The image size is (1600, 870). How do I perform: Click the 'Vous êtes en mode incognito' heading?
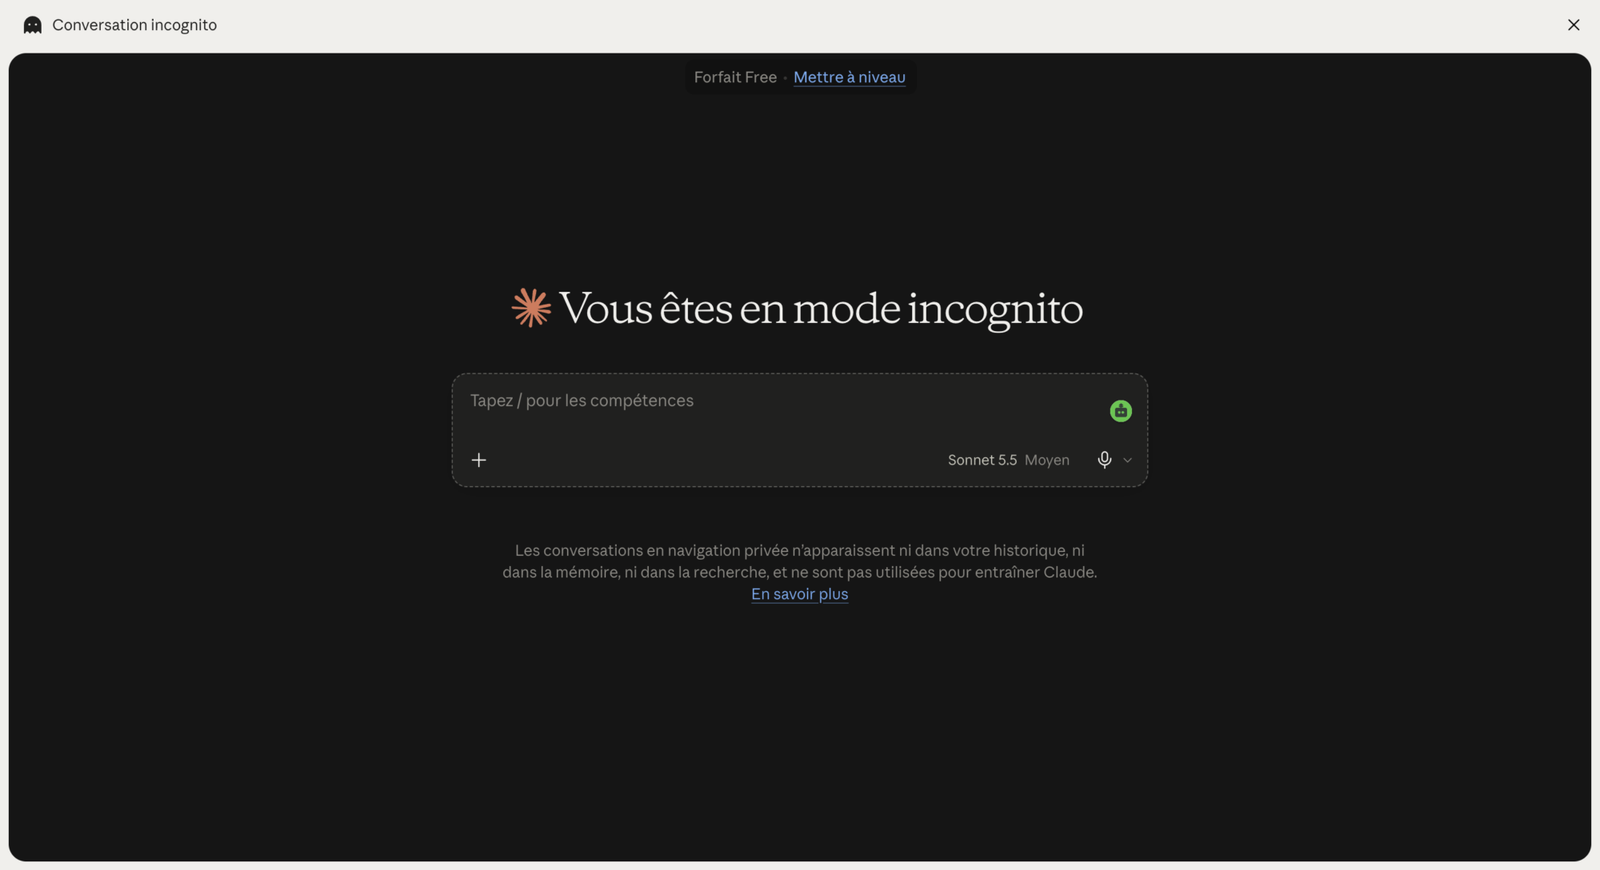point(820,309)
